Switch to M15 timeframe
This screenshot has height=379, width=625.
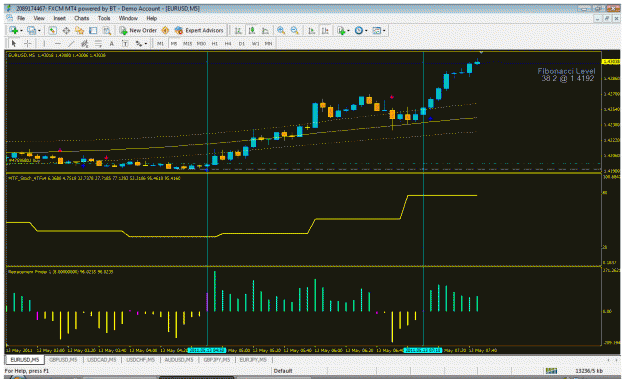tap(187, 43)
